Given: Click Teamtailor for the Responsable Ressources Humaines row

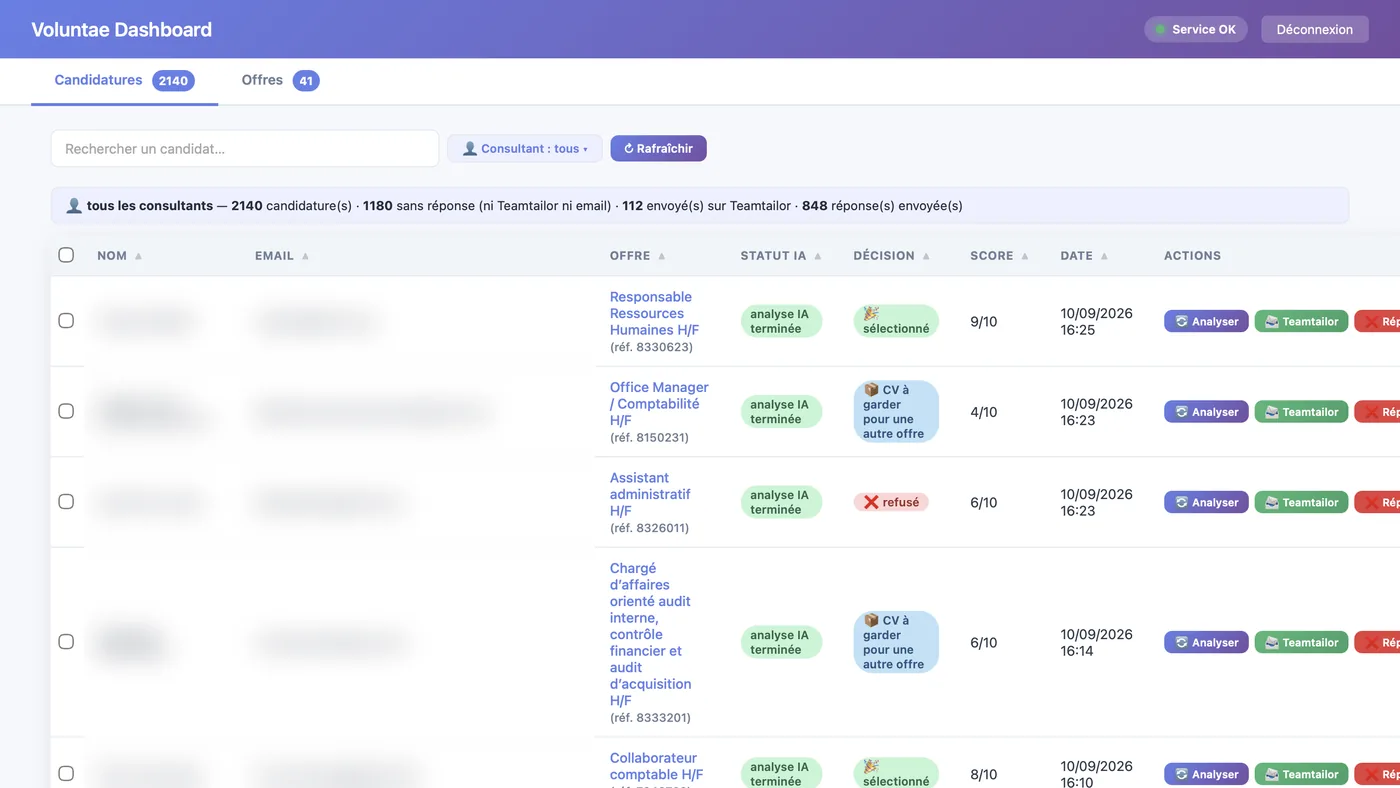Looking at the screenshot, I should tap(1301, 321).
